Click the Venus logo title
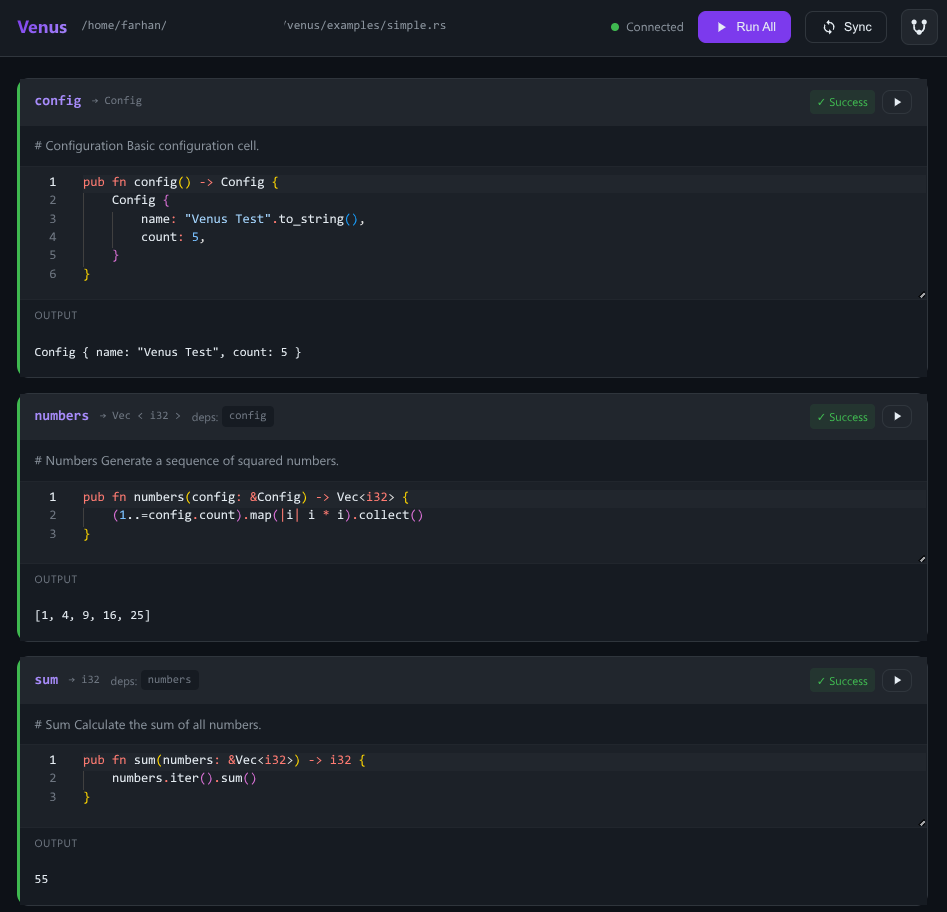Screen dimensions: 947x912 point(42,27)
